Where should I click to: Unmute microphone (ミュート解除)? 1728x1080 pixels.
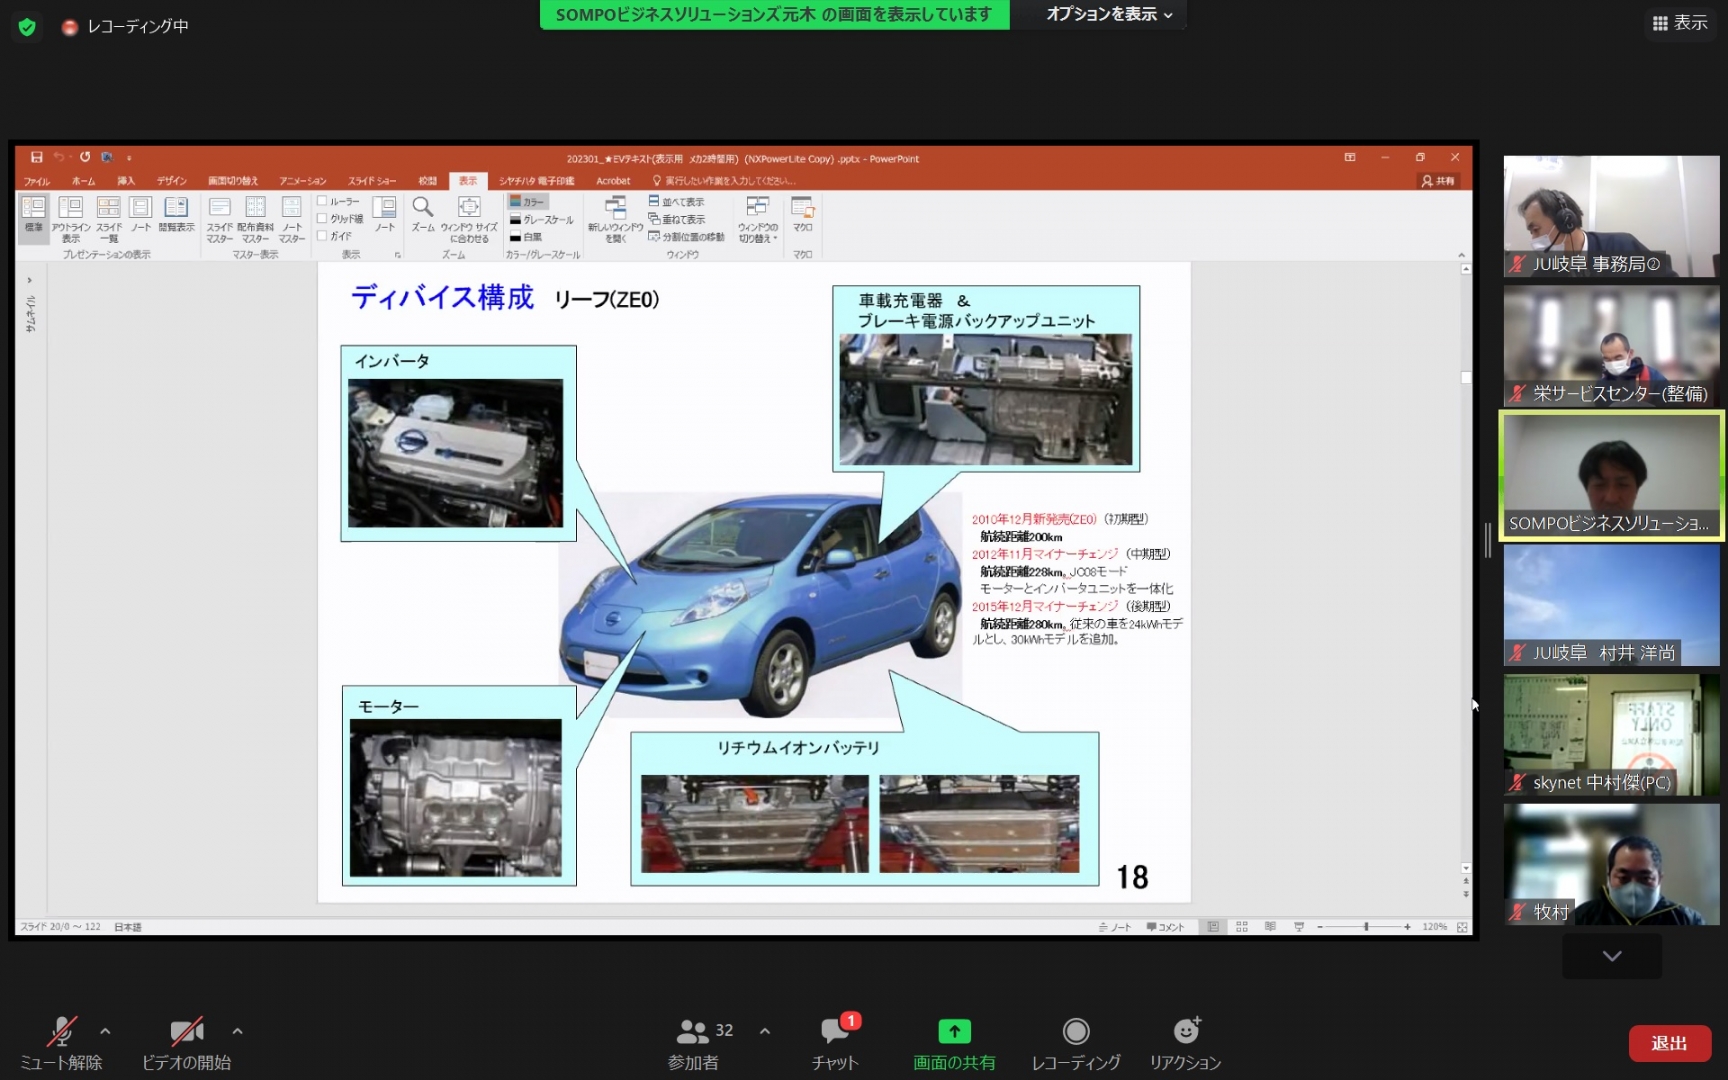click(61, 1043)
